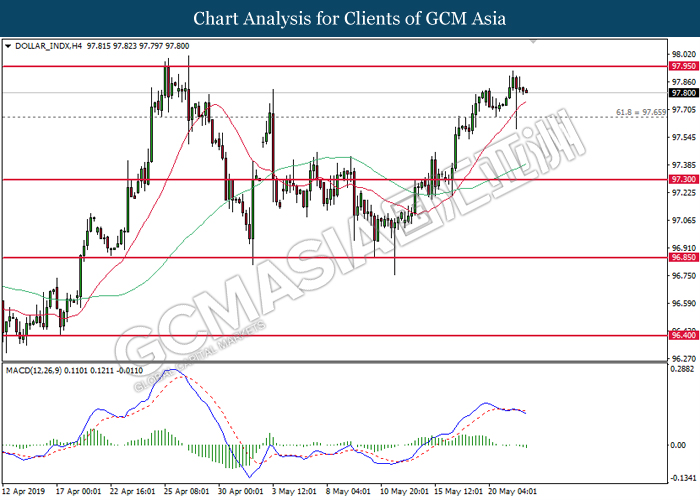This screenshot has width=700, height=500.
Task: Click the 97.300 red price label
Action: pos(683,179)
